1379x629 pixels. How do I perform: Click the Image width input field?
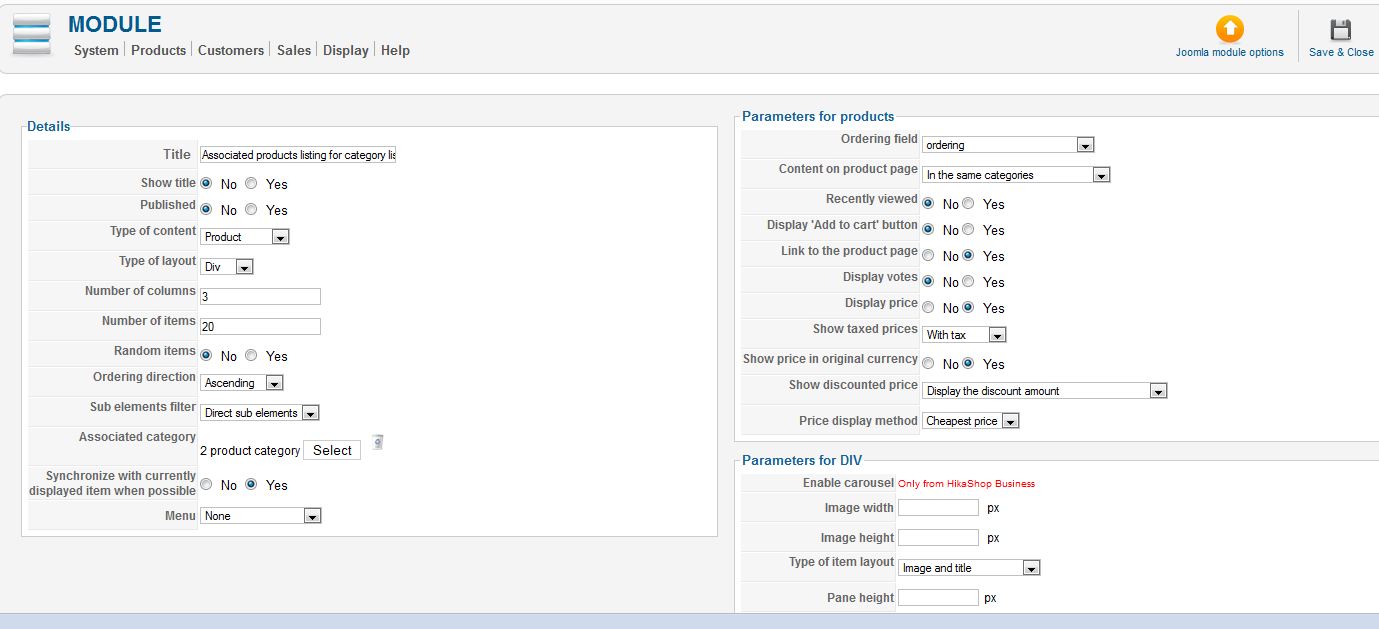[938, 508]
